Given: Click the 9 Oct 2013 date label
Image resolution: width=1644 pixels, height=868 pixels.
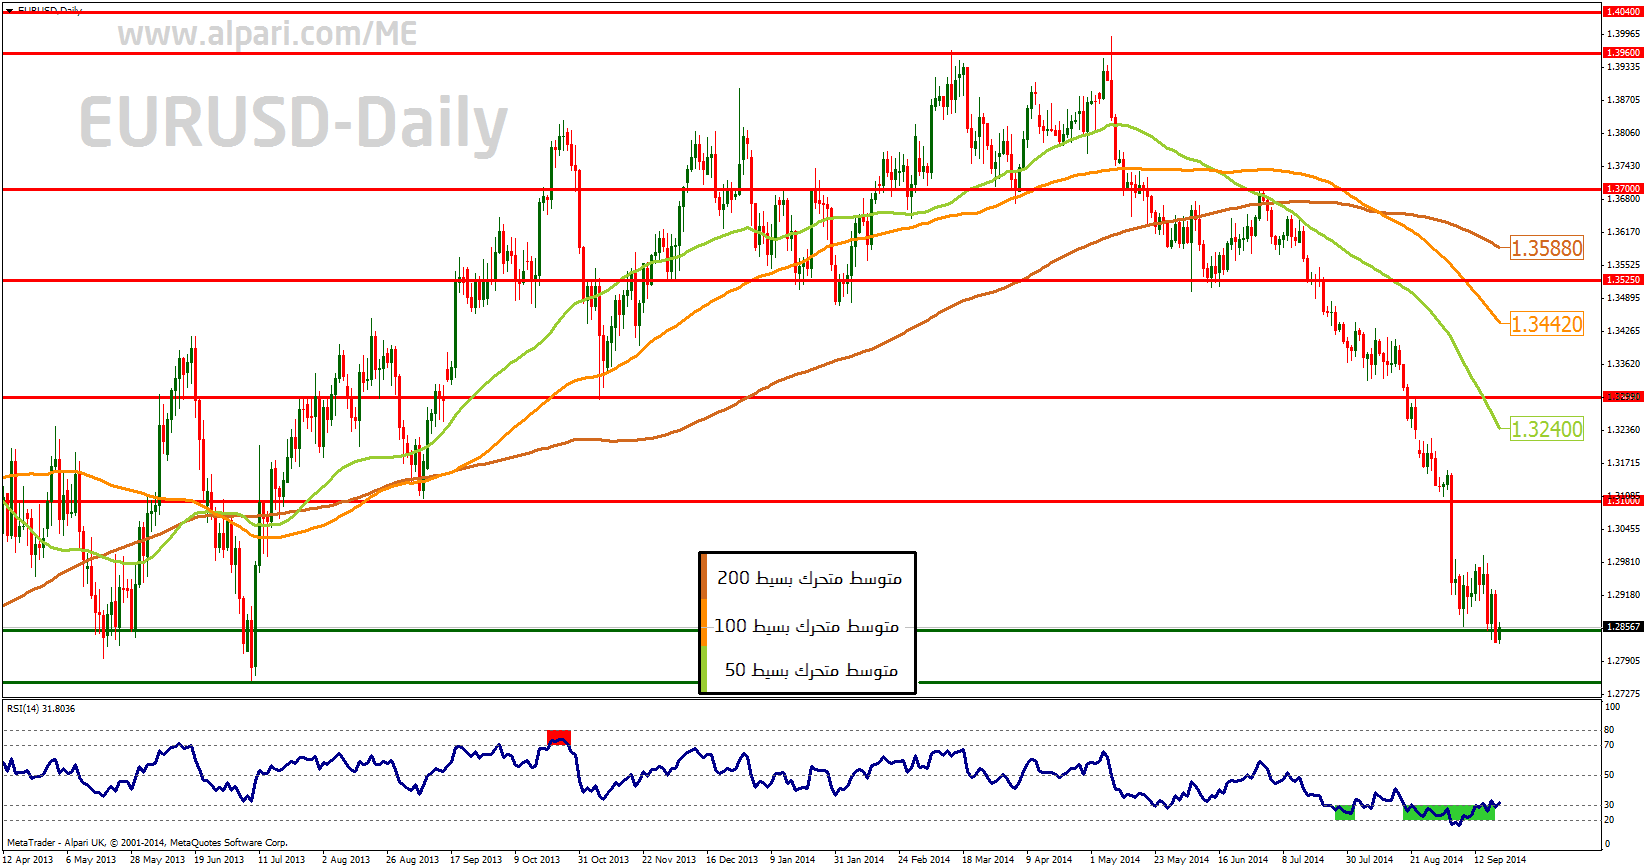Looking at the screenshot, I should click(x=537, y=859).
